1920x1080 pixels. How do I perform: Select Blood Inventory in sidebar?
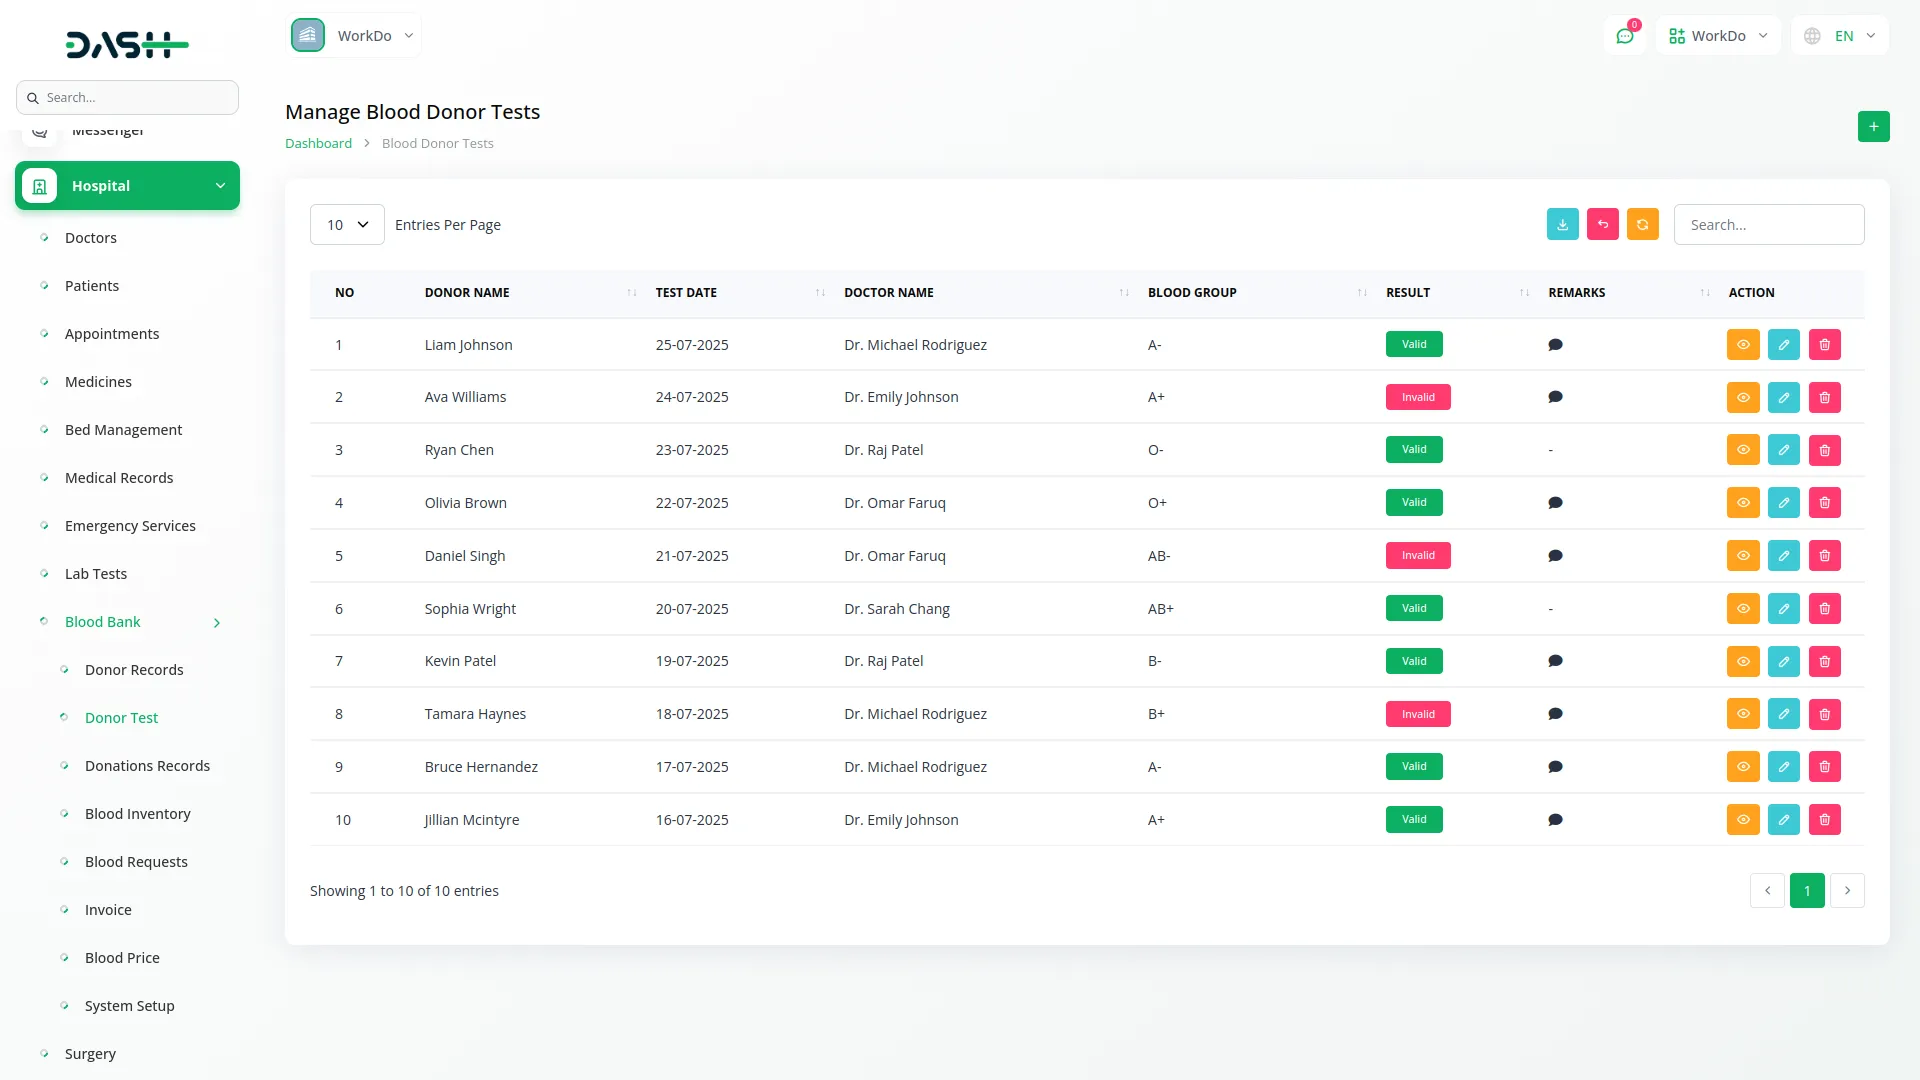point(137,814)
